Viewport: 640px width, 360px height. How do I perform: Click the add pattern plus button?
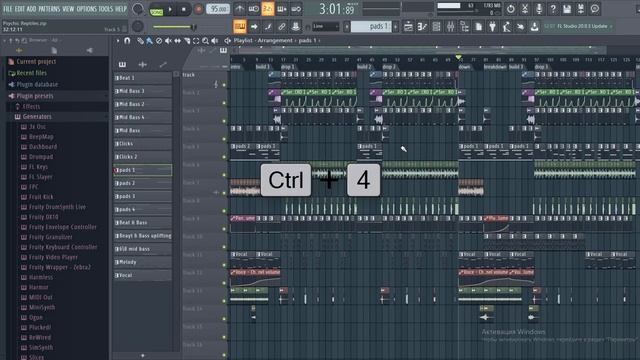tap(395, 27)
